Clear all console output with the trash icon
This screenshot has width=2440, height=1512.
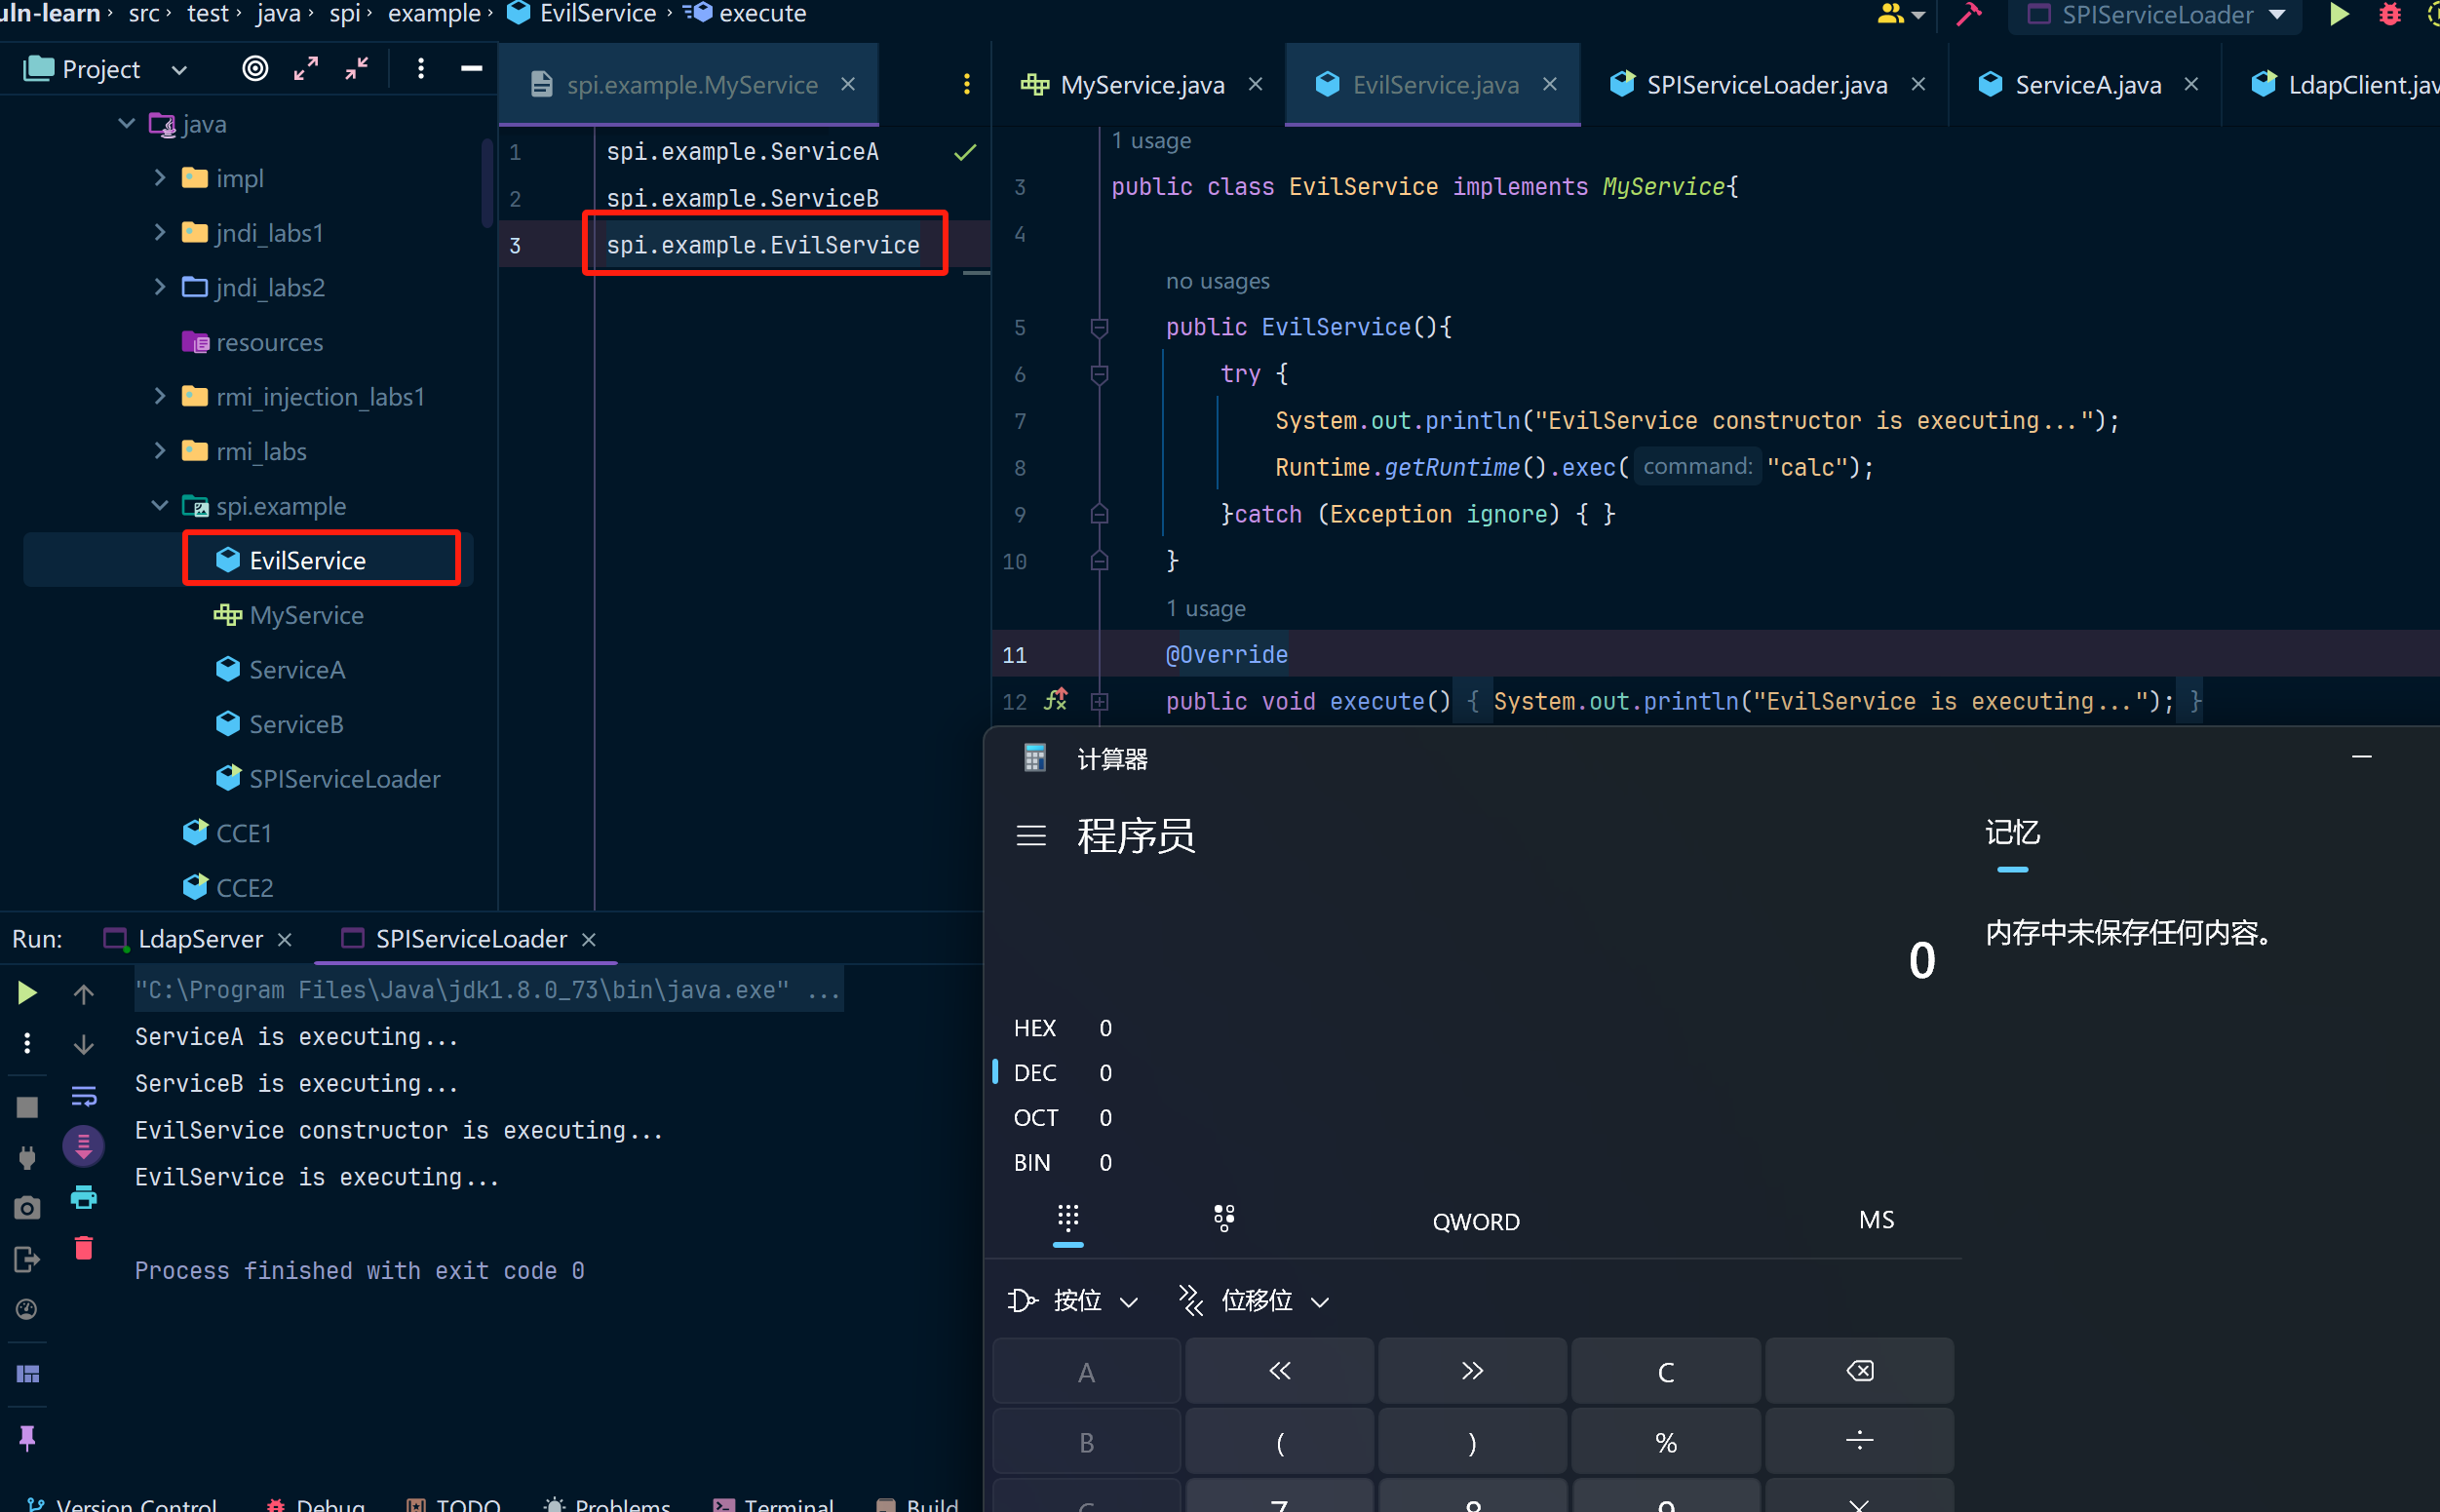84,1248
